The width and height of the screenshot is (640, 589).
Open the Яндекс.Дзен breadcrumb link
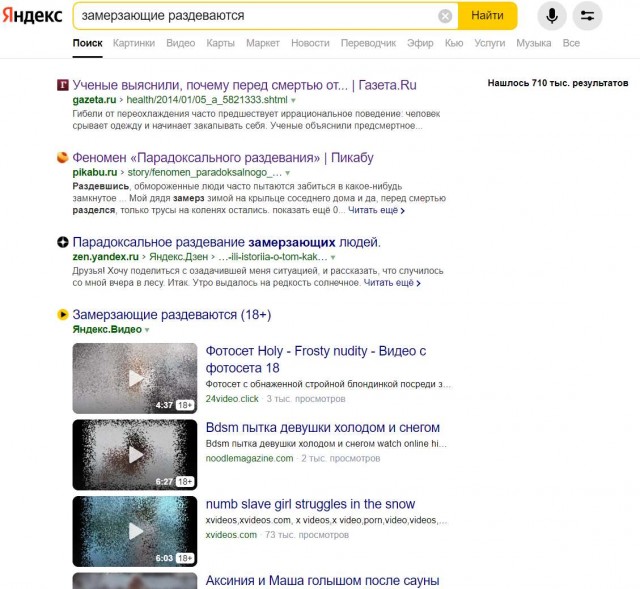tap(178, 257)
